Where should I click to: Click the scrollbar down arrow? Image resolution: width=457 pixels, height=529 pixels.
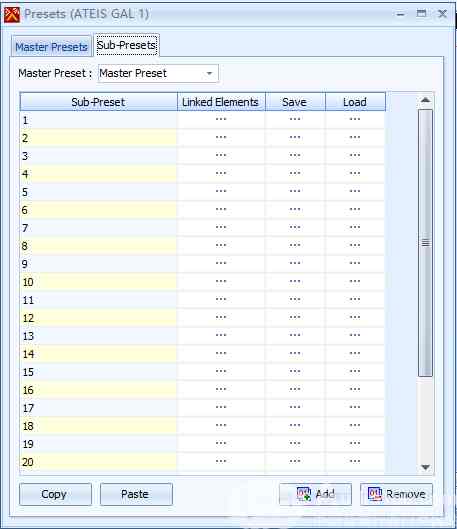425,467
